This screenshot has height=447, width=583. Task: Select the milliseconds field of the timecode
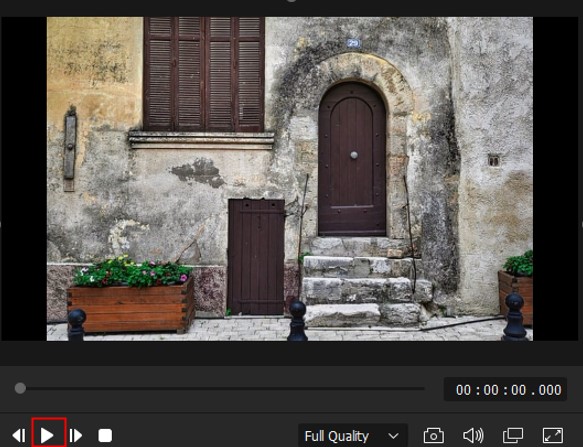point(550,390)
